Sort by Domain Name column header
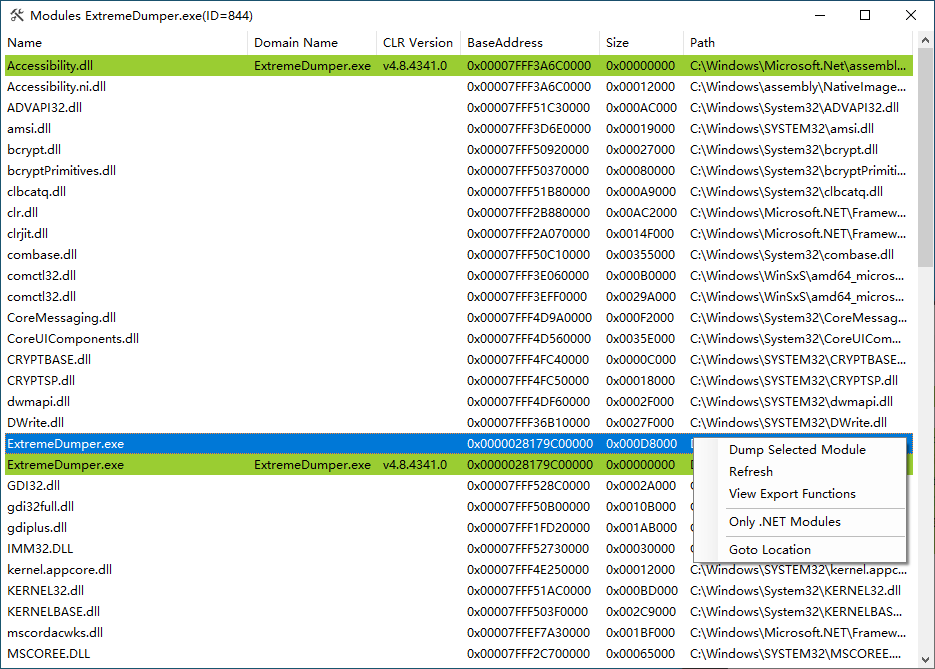935x669 pixels. click(312, 42)
